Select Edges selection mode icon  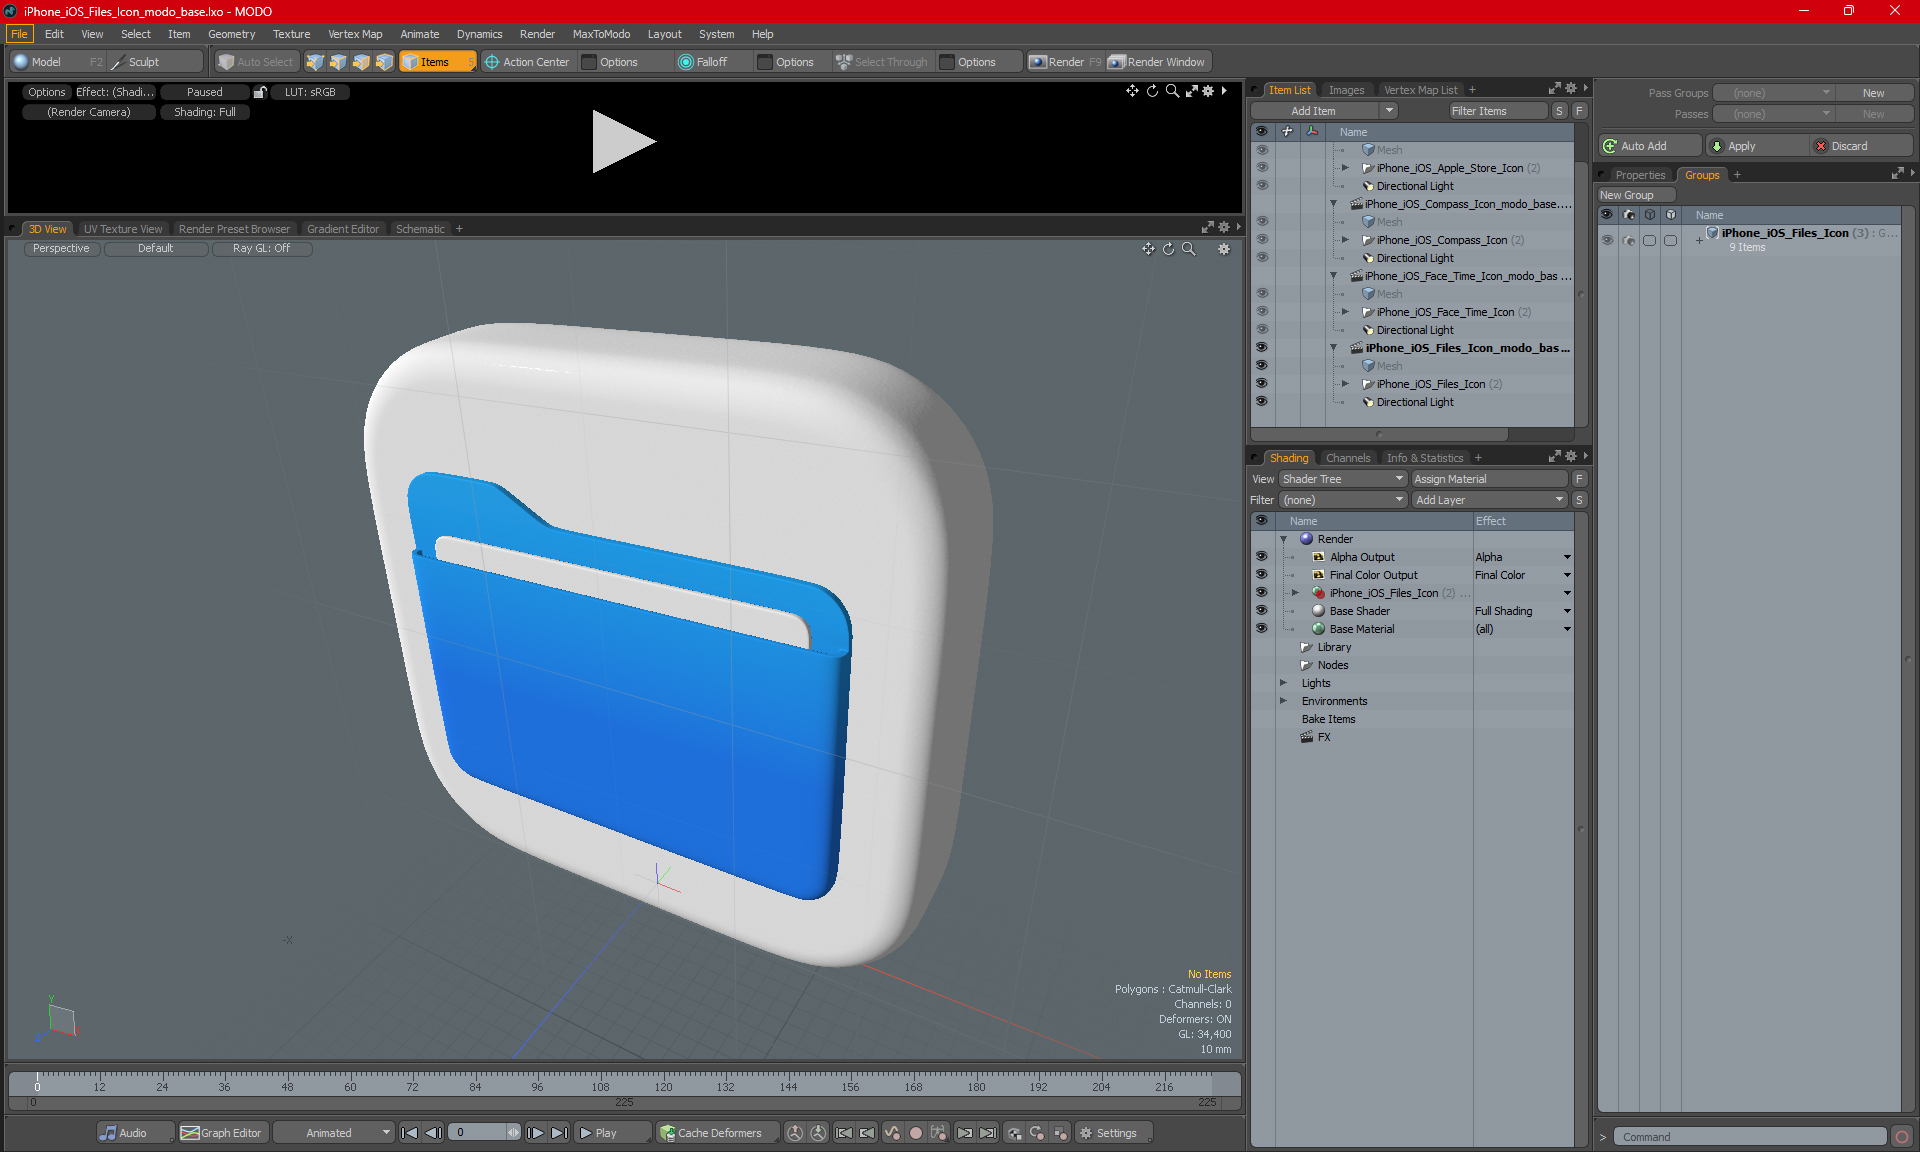click(338, 62)
